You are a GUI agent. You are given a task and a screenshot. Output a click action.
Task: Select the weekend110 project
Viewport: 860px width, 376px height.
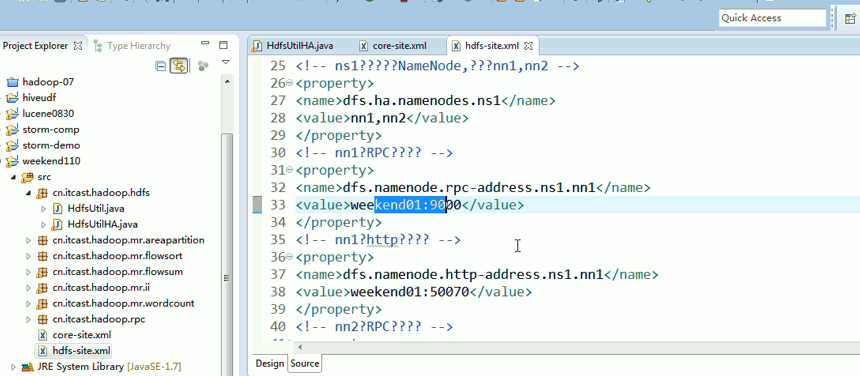[x=51, y=161]
